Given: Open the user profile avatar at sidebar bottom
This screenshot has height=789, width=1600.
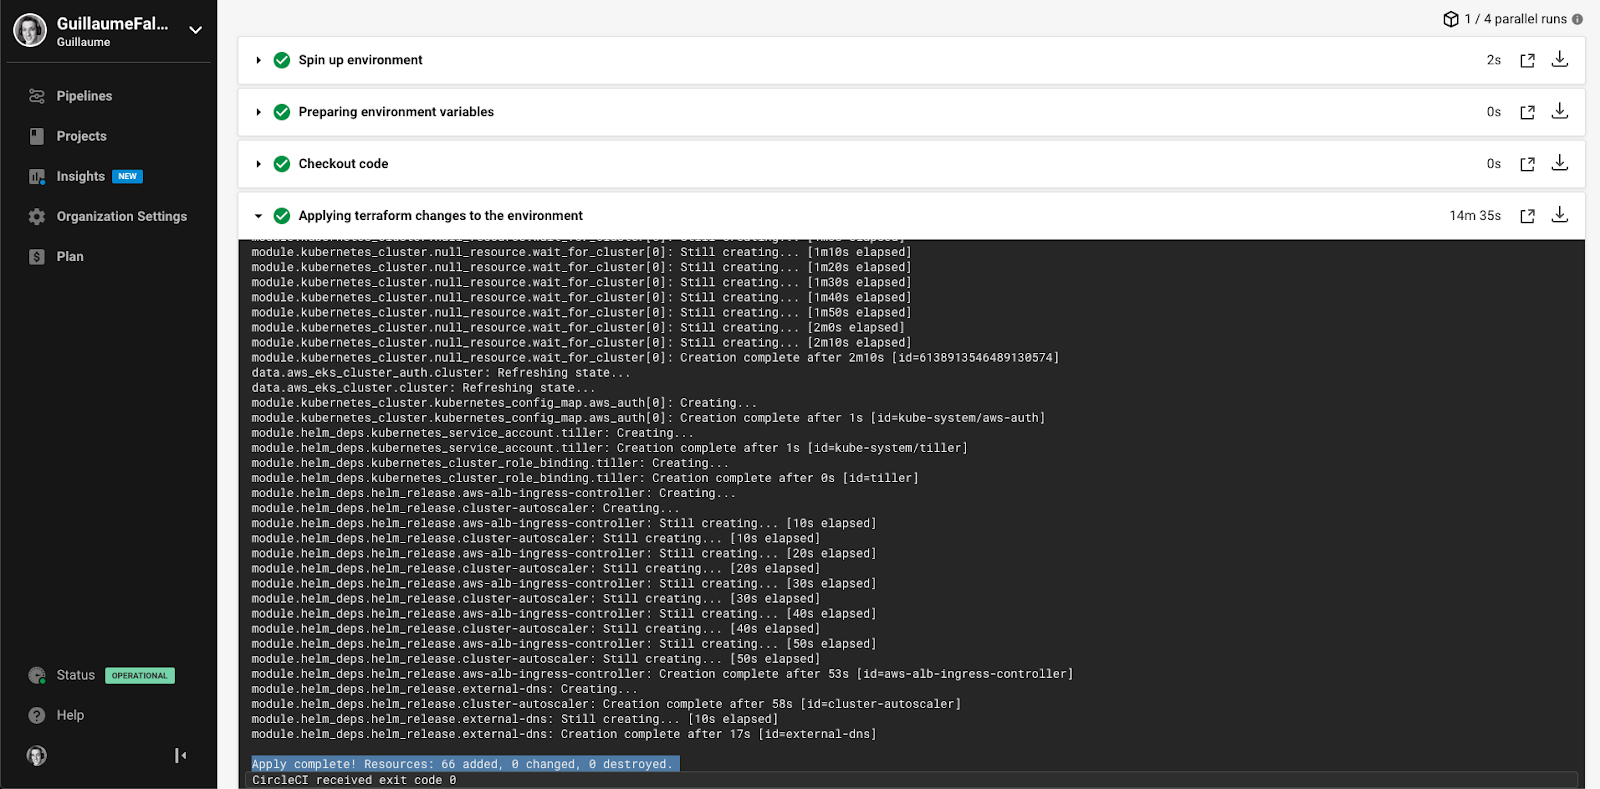Looking at the screenshot, I should point(37,755).
